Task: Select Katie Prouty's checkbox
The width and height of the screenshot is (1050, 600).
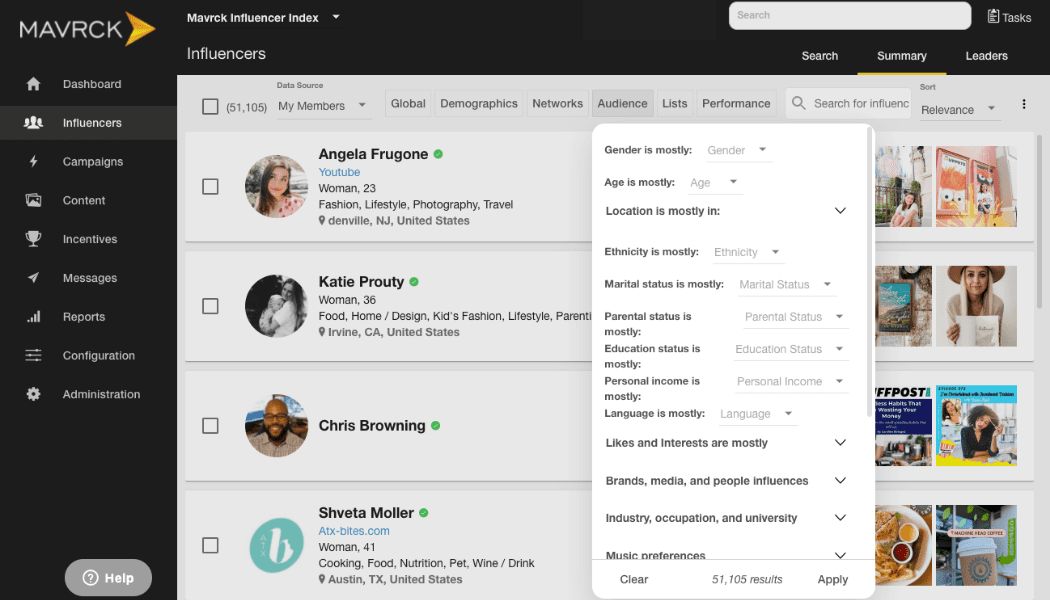Action: coord(210,306)
